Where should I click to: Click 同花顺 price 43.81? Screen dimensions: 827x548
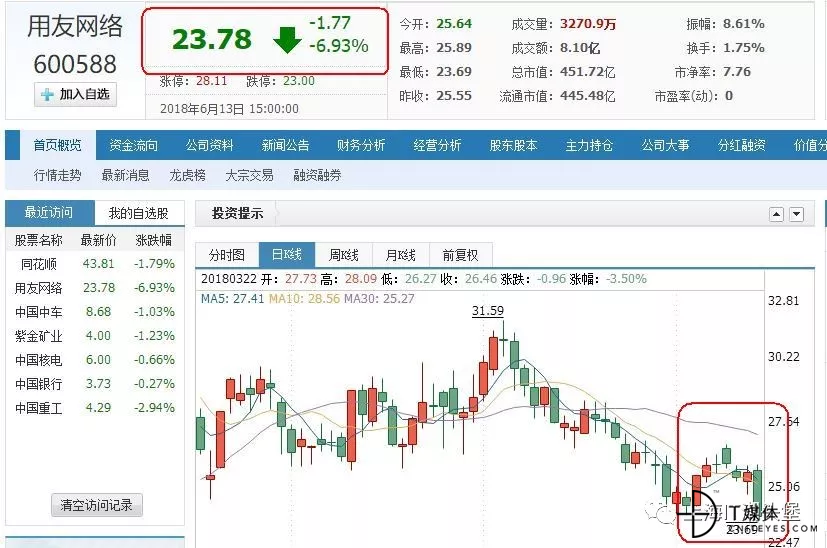pos(99,264)
